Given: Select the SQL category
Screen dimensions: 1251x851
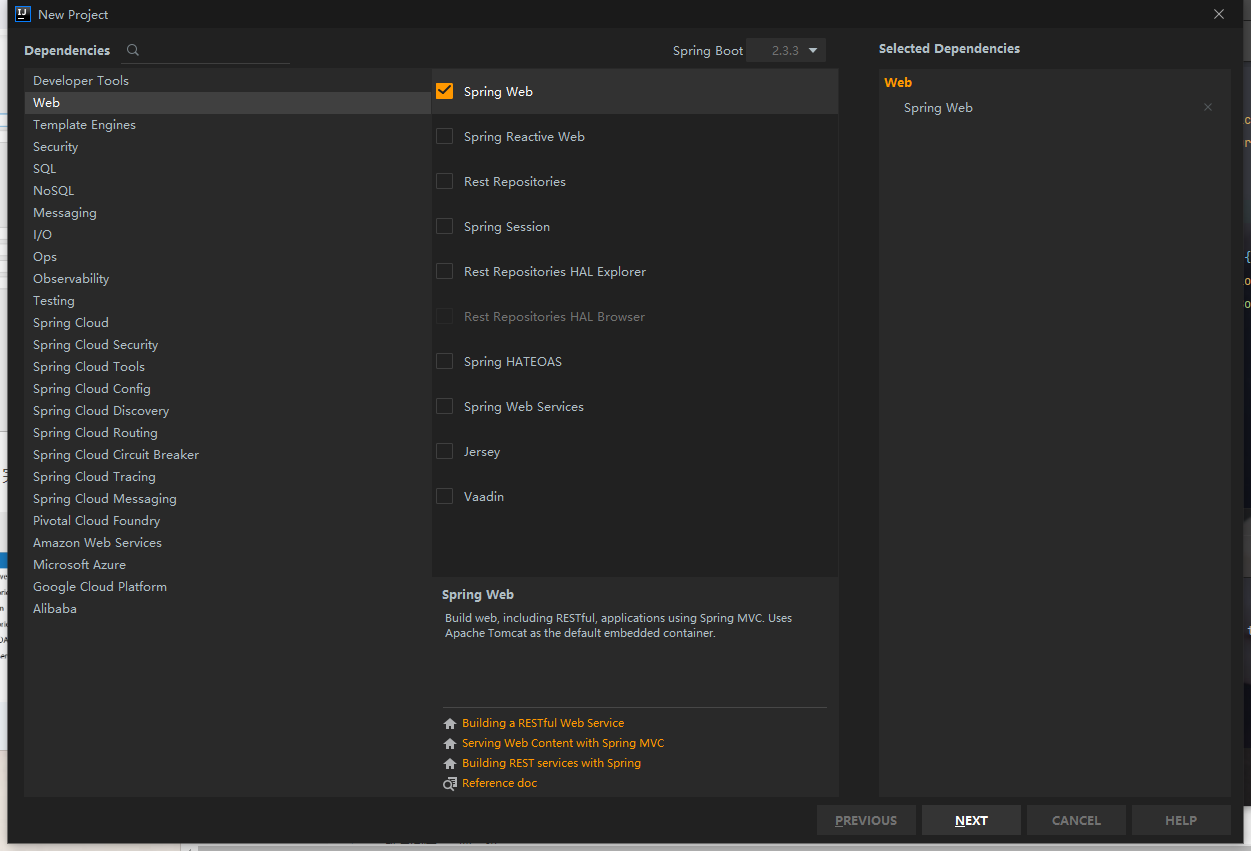Looking at the screenshot, I should click(228, 168).
